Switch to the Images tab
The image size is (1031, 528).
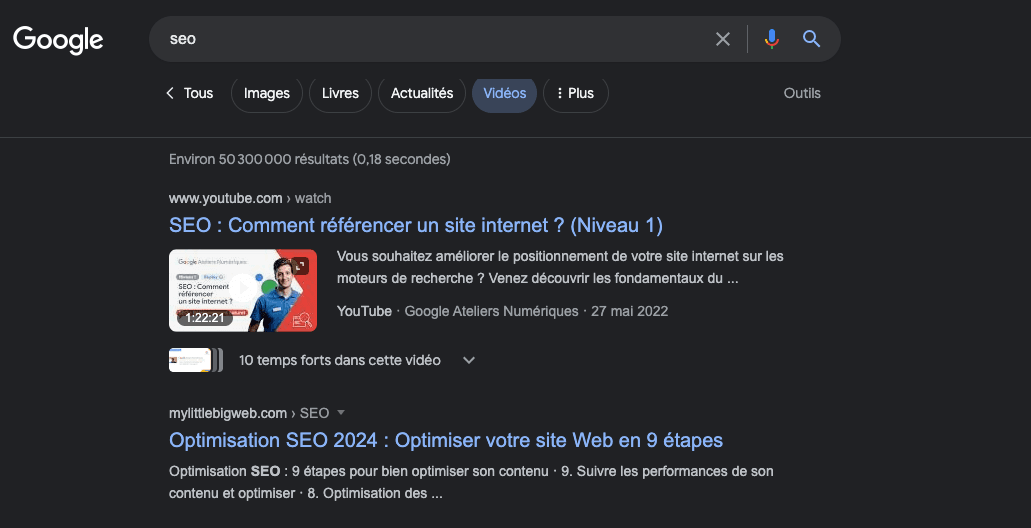[x=267, y=93]
